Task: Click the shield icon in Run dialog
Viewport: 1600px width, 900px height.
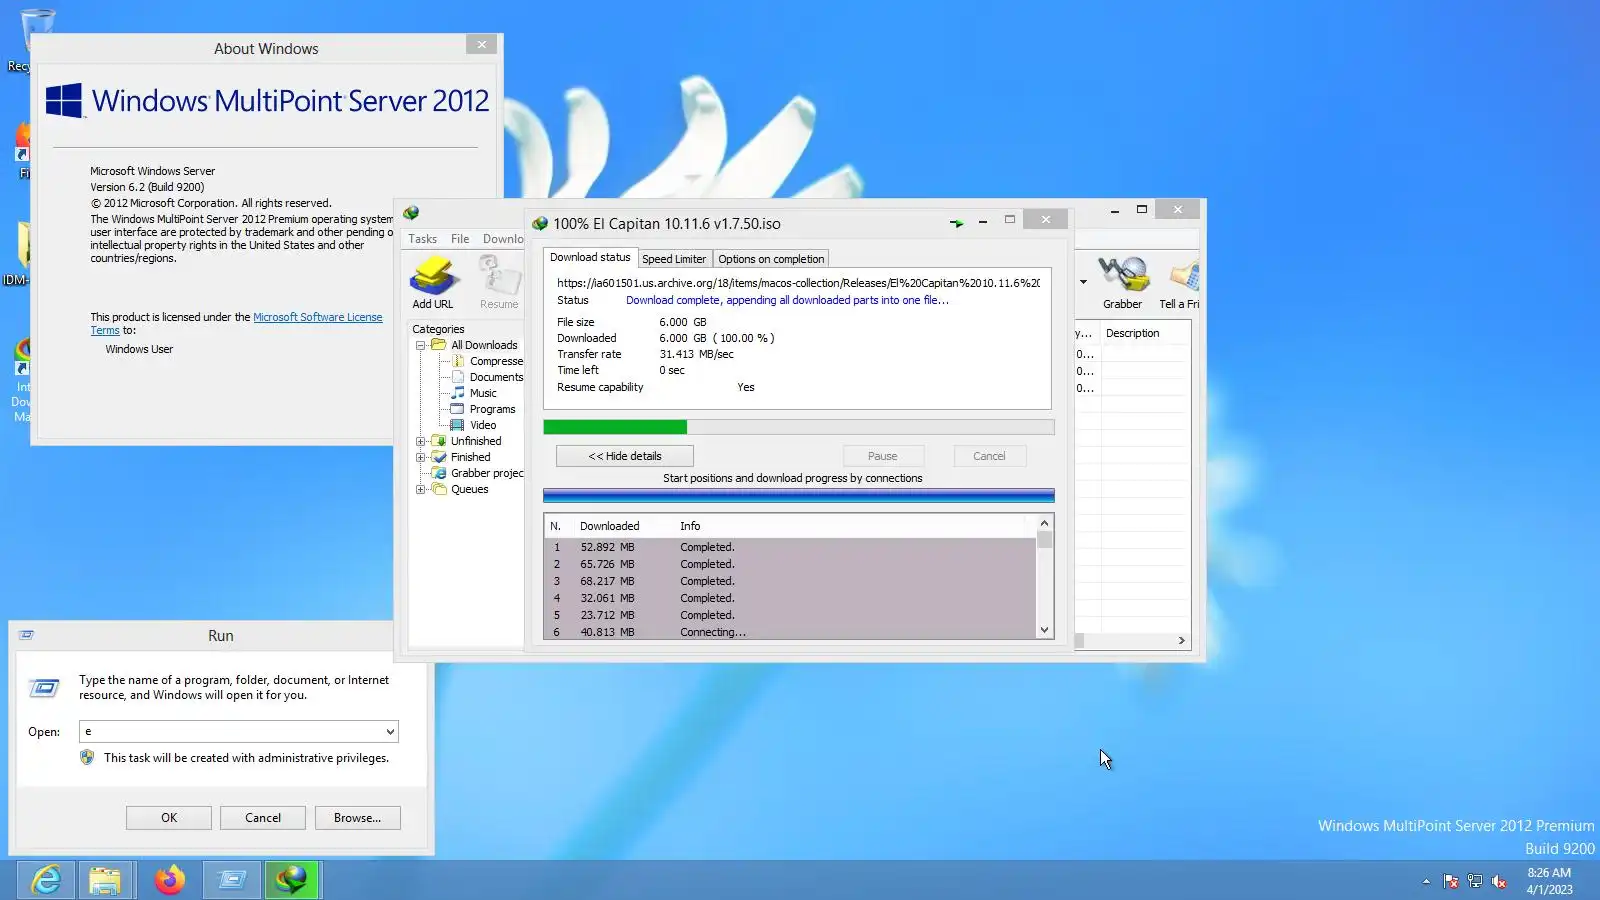Action: pos(87,757)
